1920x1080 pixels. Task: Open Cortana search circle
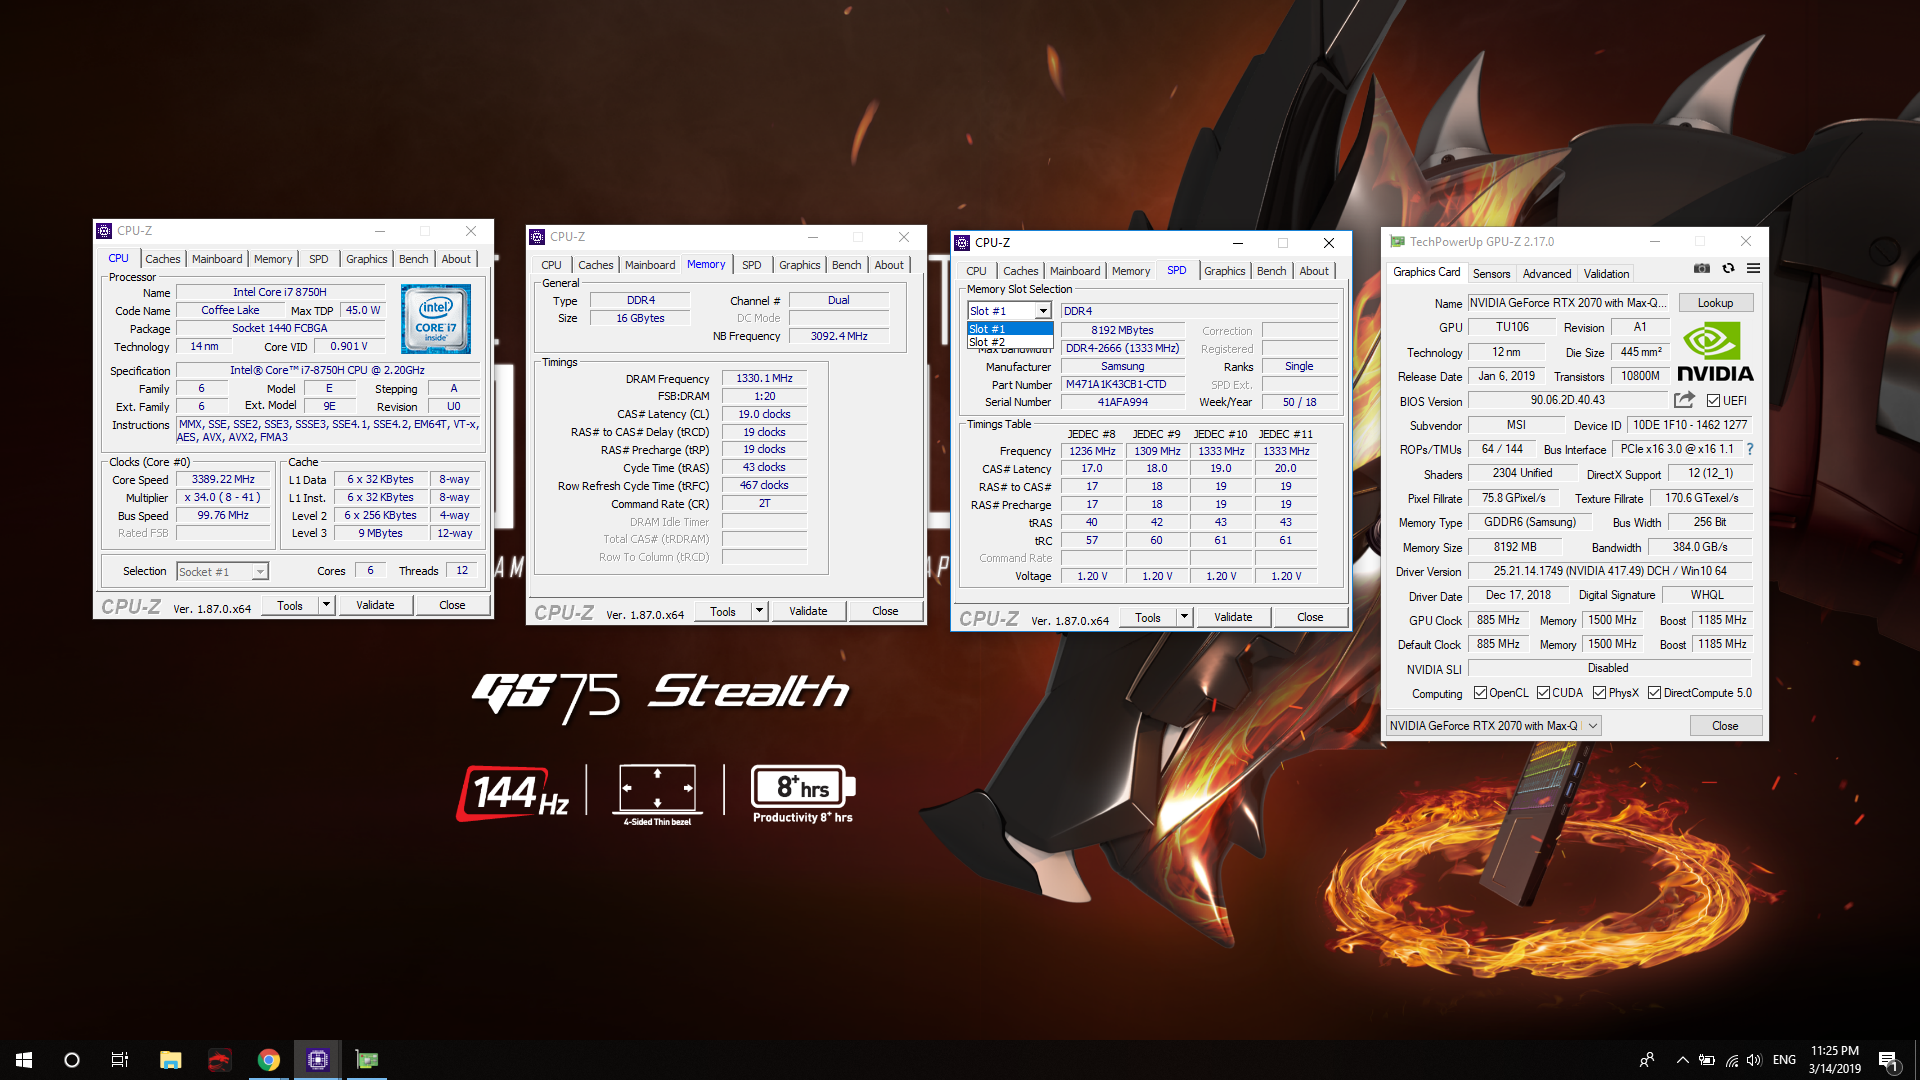coord(72,1060)
